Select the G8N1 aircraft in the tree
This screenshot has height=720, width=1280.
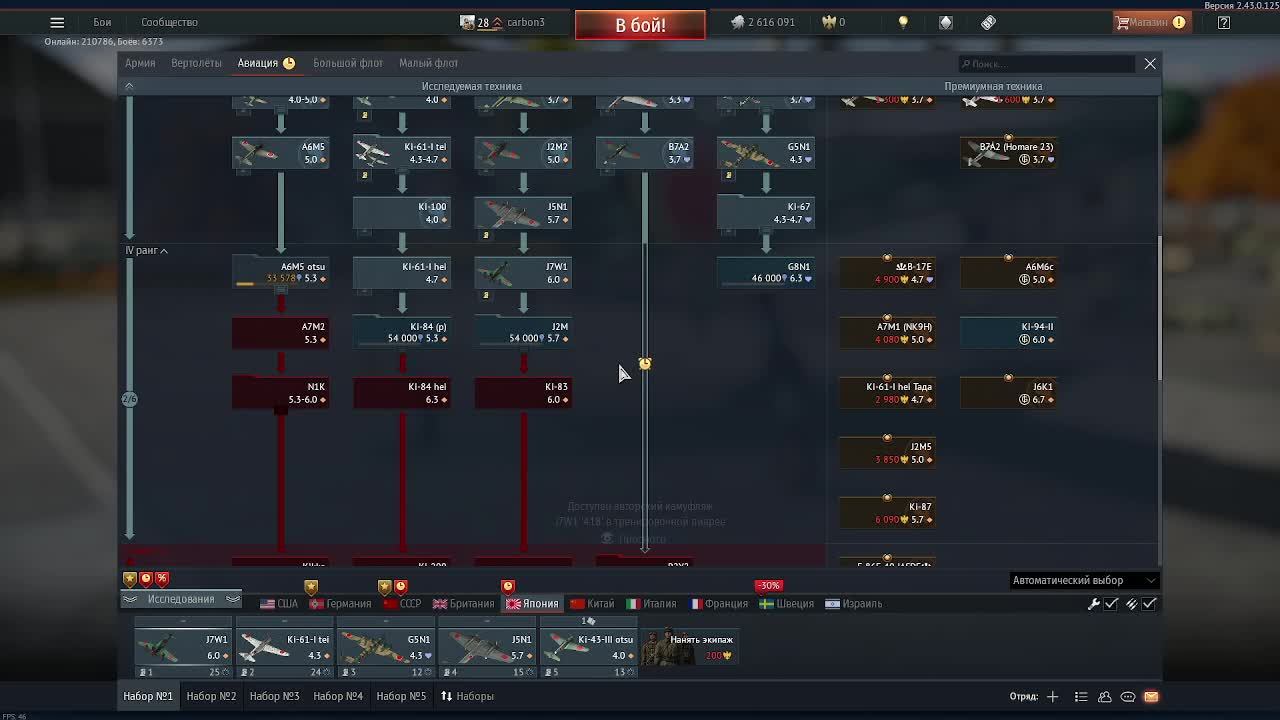(765, 273)
